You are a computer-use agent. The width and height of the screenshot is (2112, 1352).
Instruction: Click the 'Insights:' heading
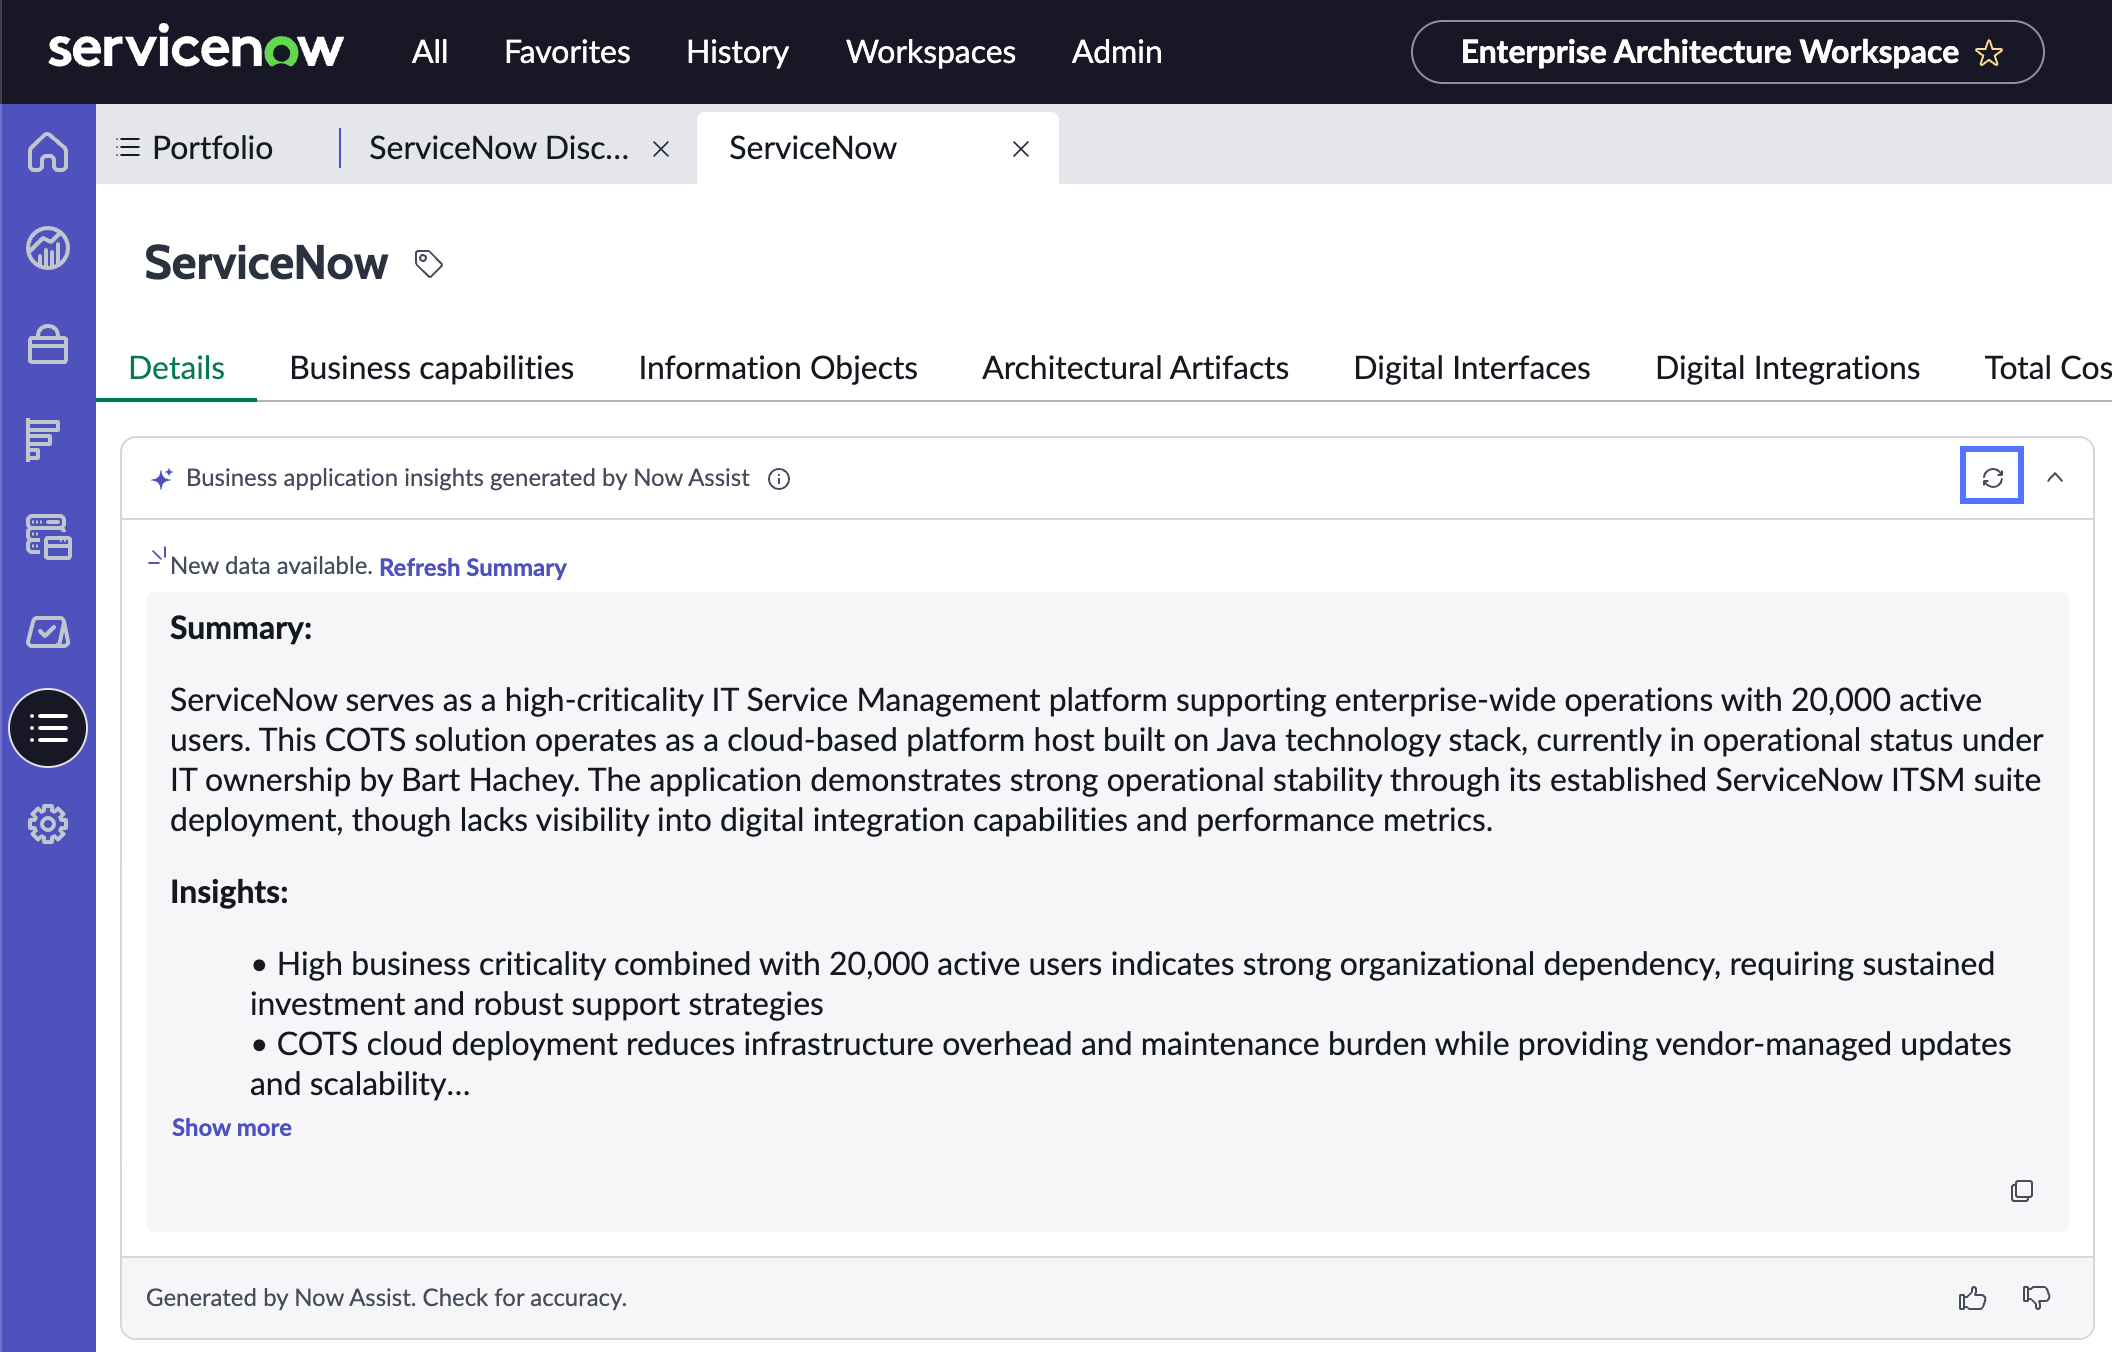(229, 892)
